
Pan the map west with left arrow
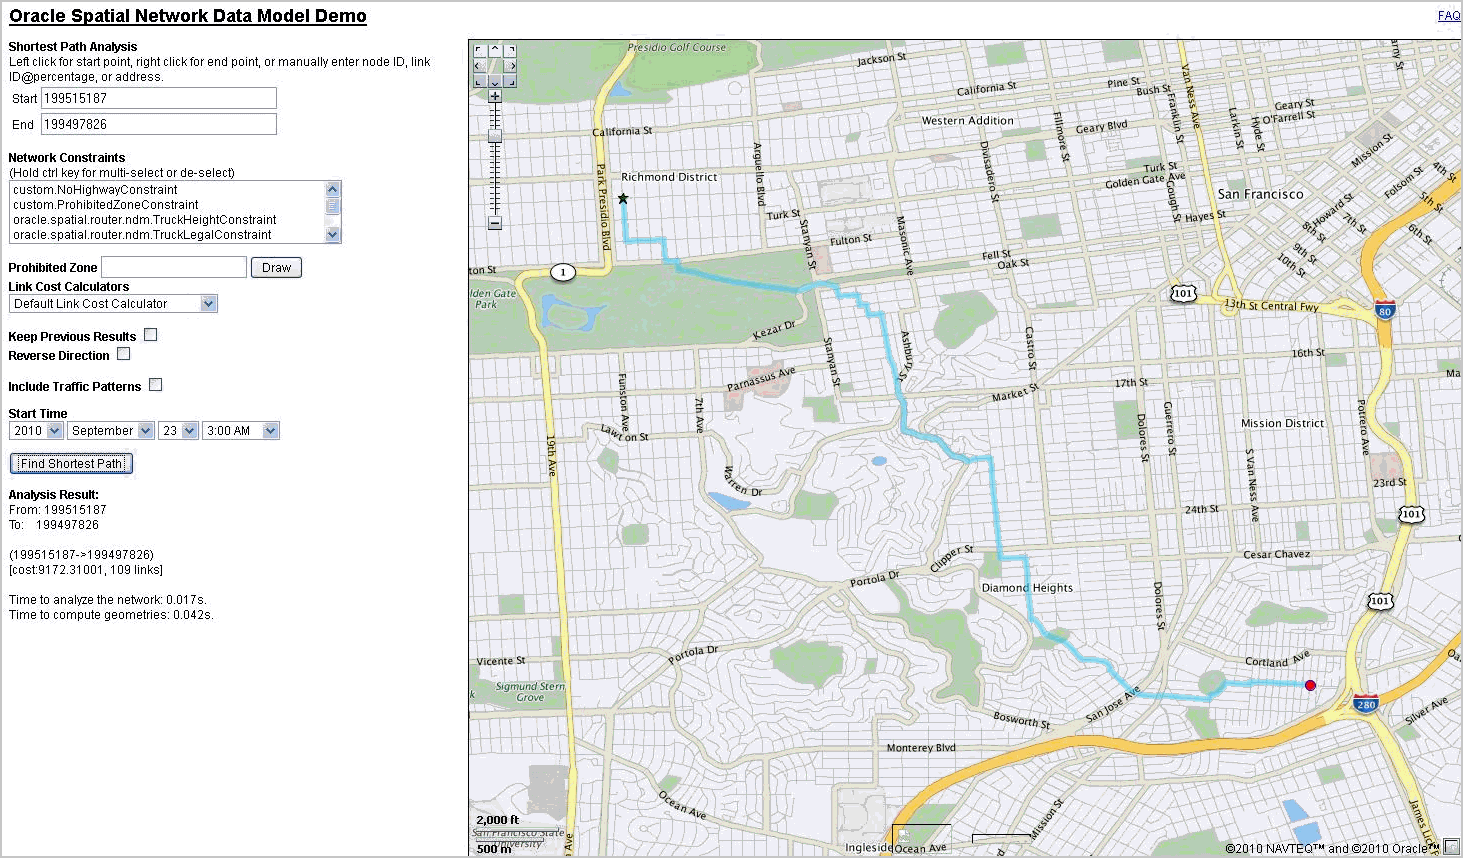point(479,65)
